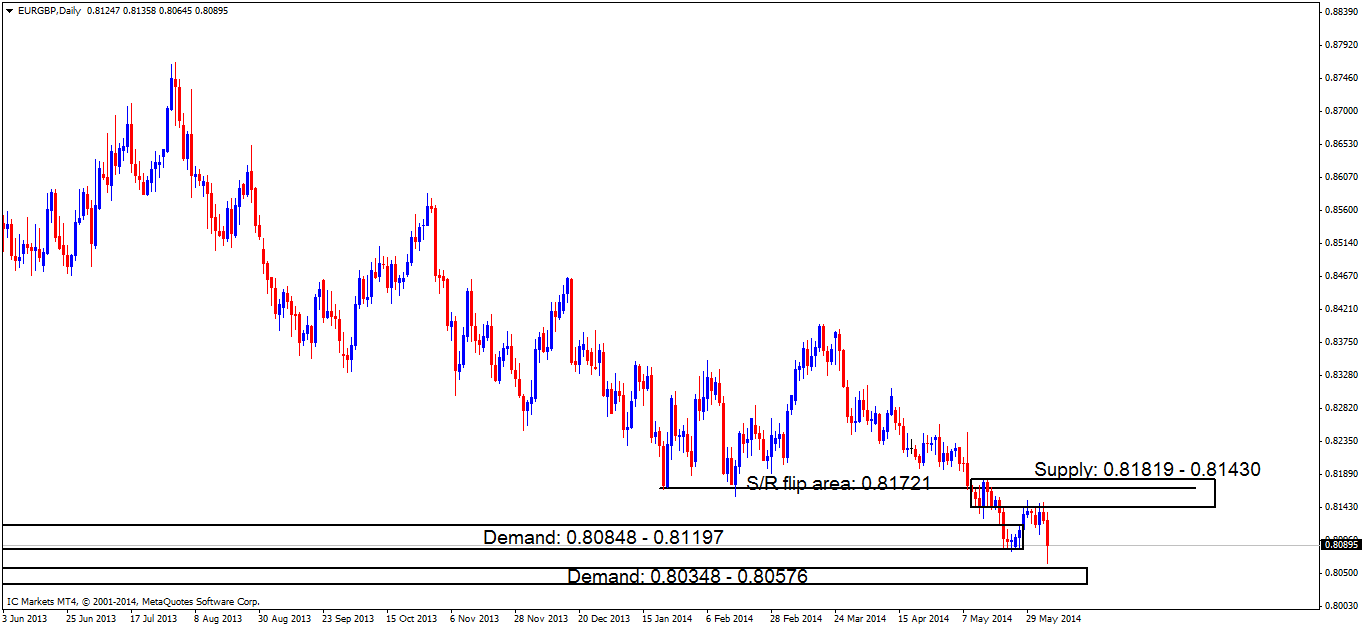Click the 17 Jul 2013 date label
This screenshot has height=627, width=1362.
click(152, 618)
